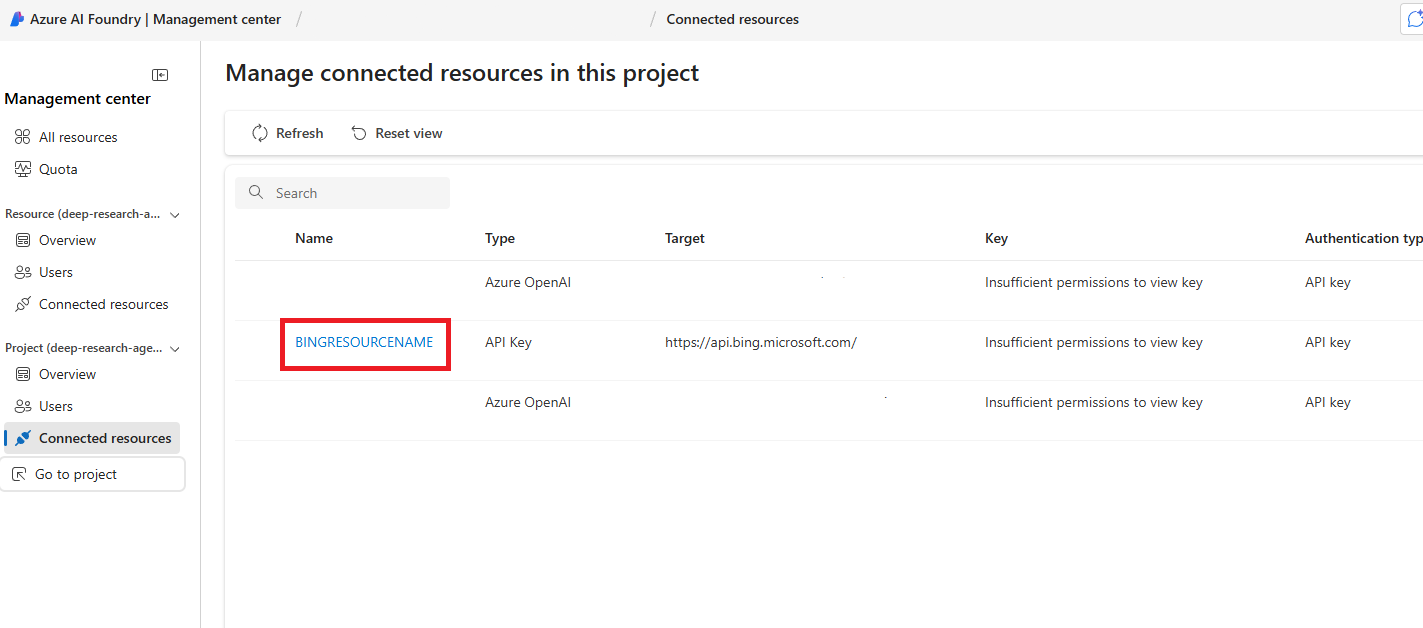1423x628 pixels.
Task: Click the Go to project arrow icon
Action: (x=19, y=474)
